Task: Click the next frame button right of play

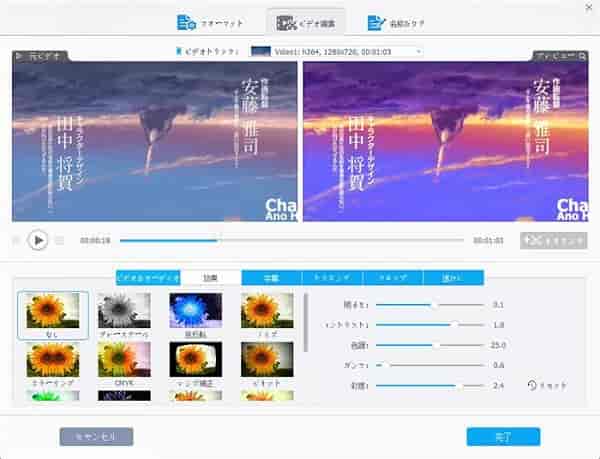Action: pyautogui.click(x=59, y=241)
